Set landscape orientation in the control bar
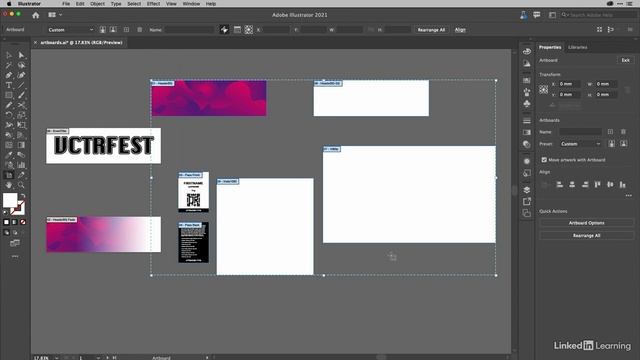Viewport: 640px width, 360px height. click(113, 30)
